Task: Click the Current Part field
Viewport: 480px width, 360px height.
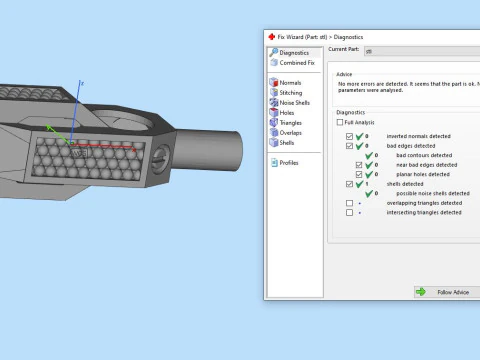Action: 422,51
